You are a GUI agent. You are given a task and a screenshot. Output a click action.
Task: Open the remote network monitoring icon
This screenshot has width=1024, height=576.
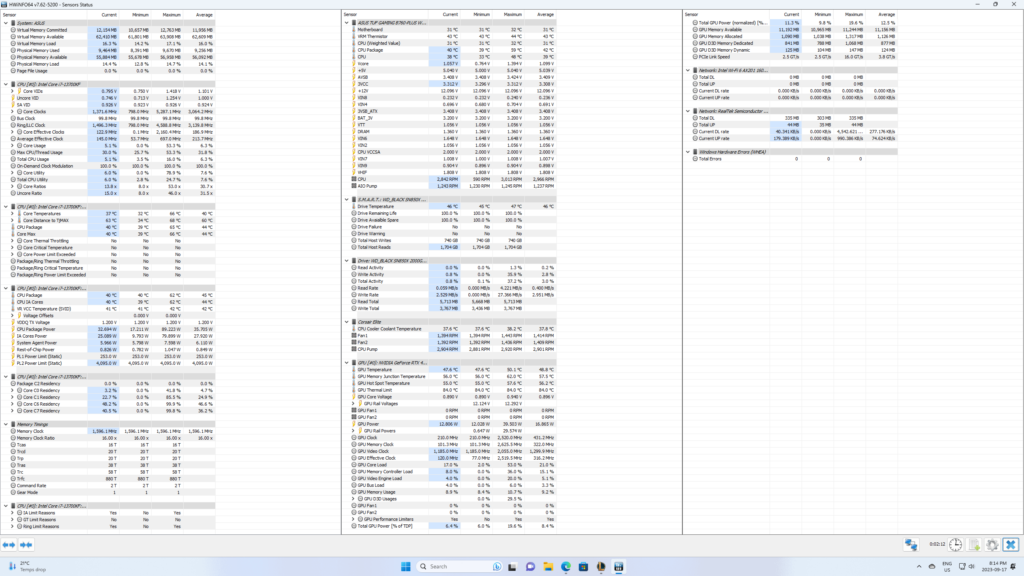pos(911,545)
